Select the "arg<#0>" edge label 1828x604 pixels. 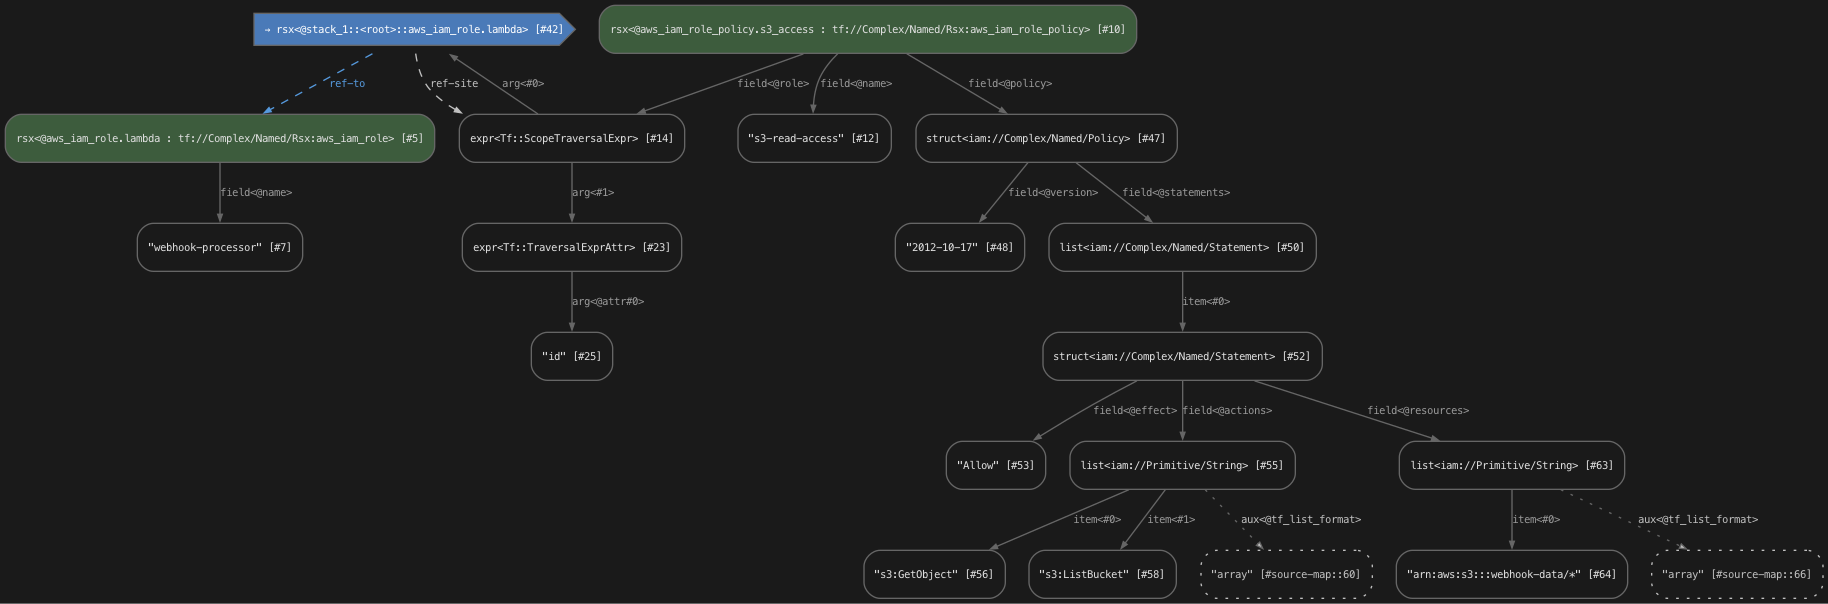pos(523,83)
